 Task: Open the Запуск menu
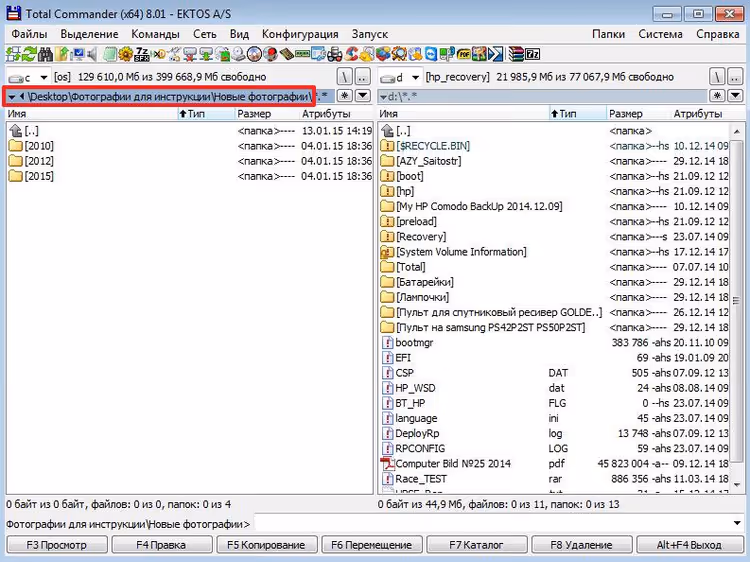point(369,34)
